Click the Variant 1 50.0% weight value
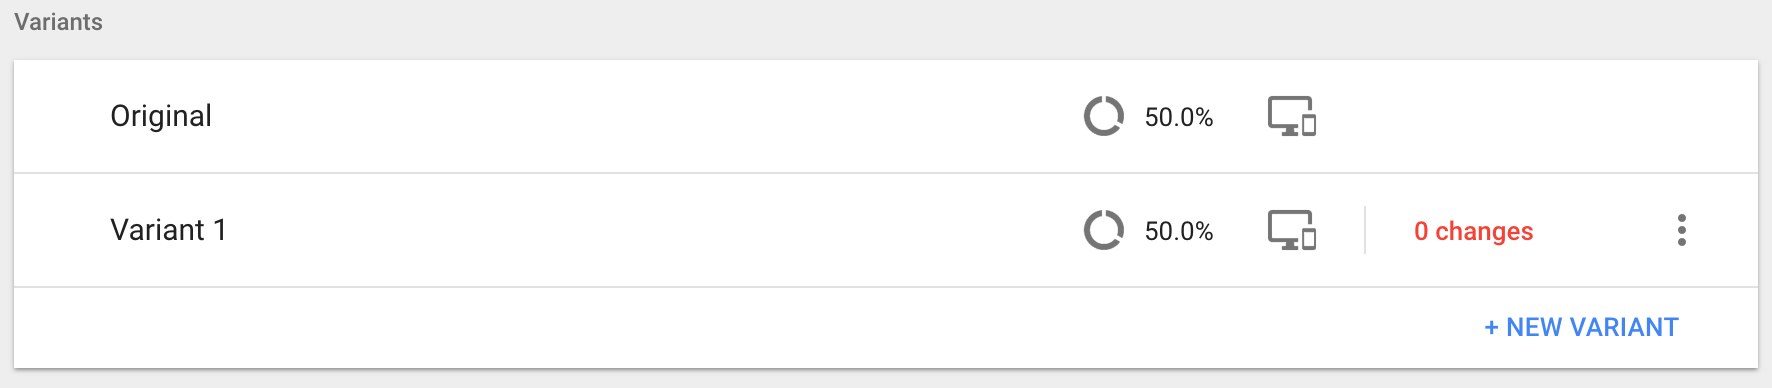The height and width of the screenshot is (388, 1772). click(x=1179, y=231)
